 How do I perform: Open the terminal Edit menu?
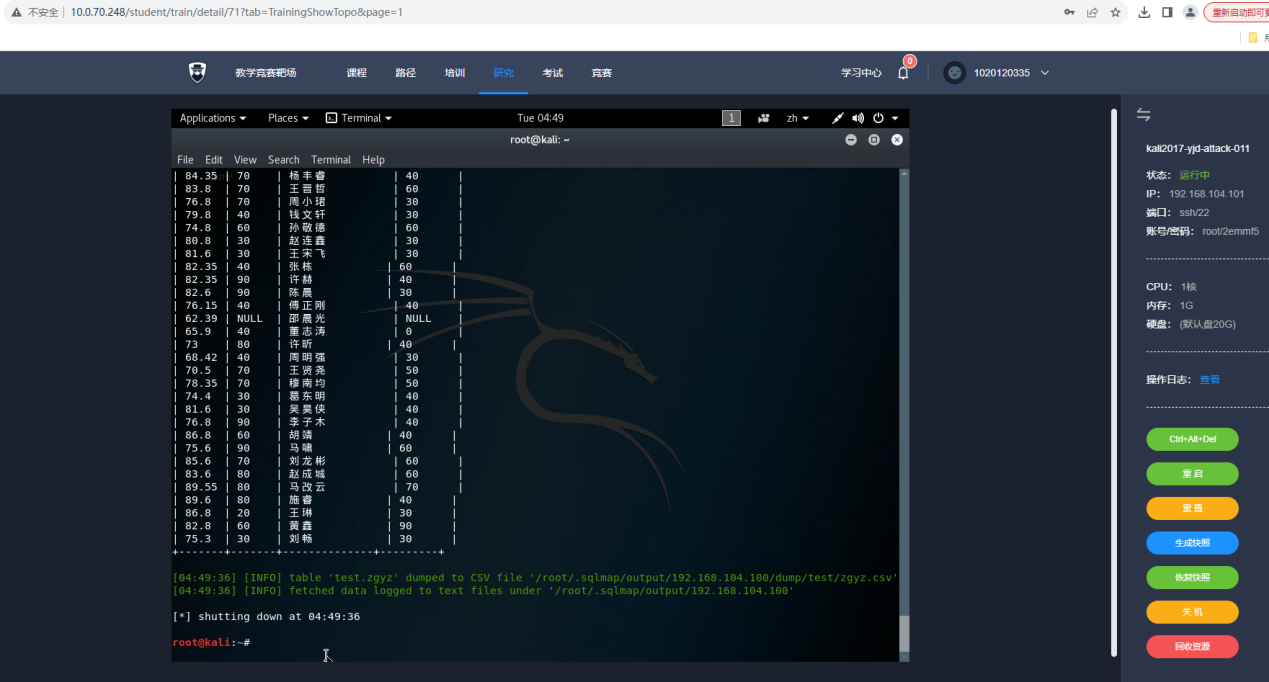click(214, 160)
